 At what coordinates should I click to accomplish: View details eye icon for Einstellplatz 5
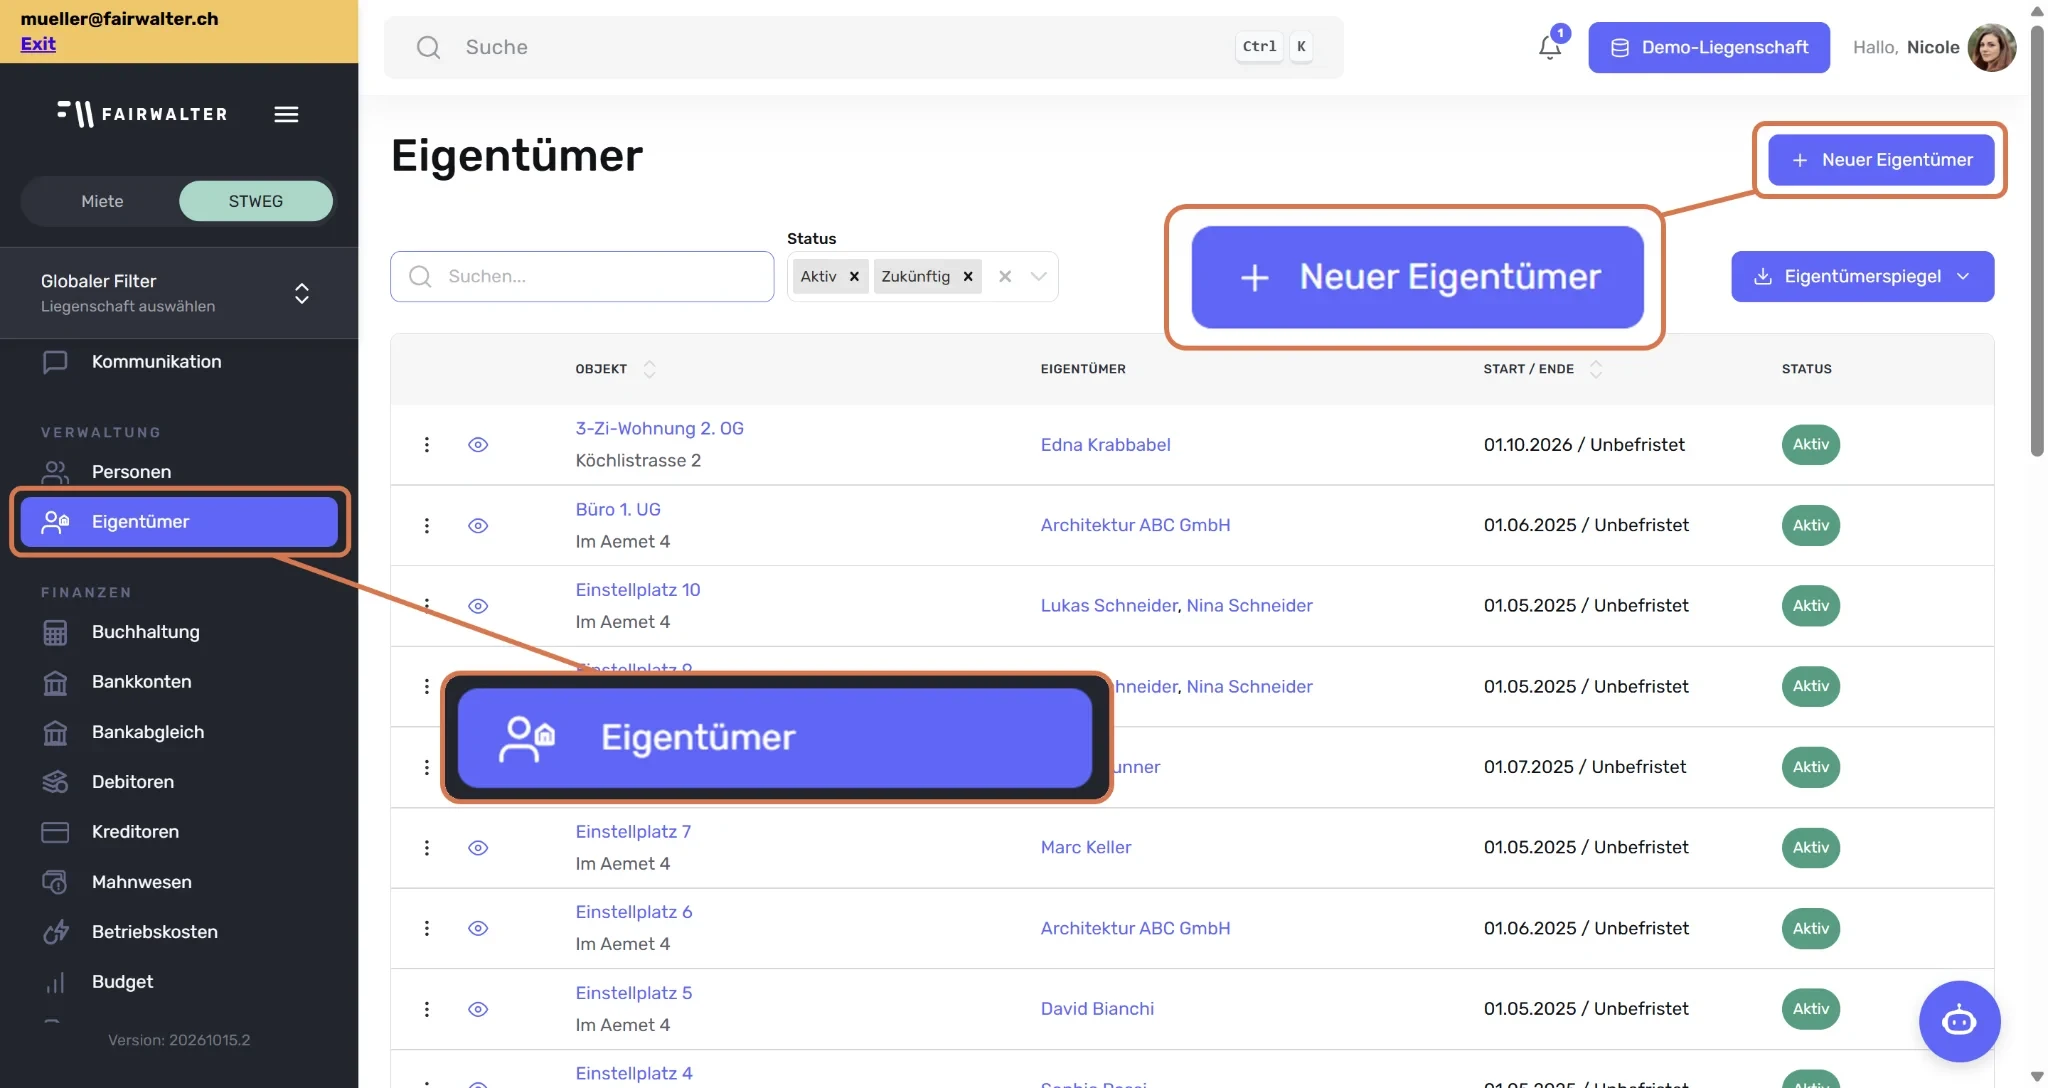(478, 1009)
